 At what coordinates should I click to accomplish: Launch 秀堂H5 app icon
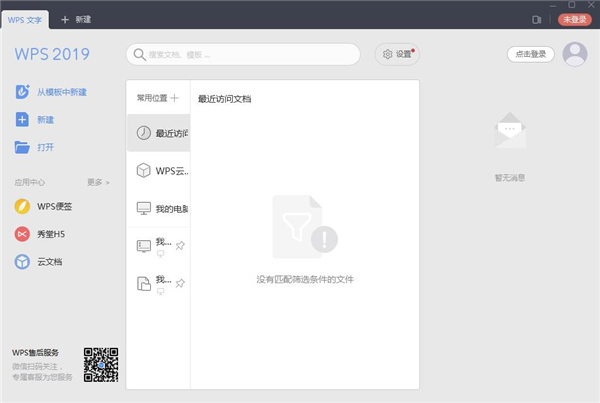[x=22, y=234]
